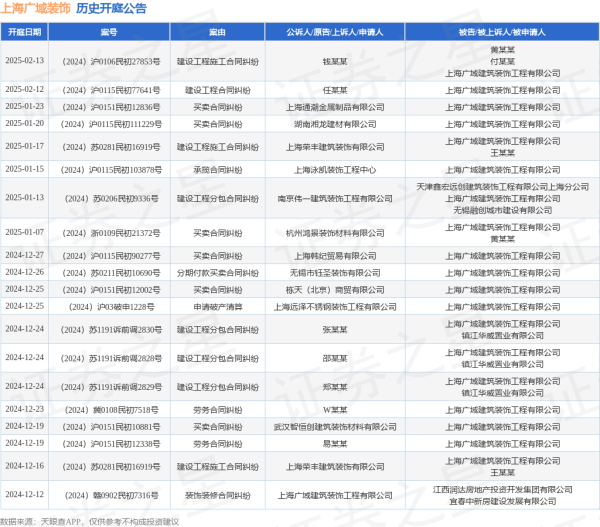Click the 装饰装修合同纠纷 cause cell
Screen dimensions: 600x527
[x=217, y=496]
